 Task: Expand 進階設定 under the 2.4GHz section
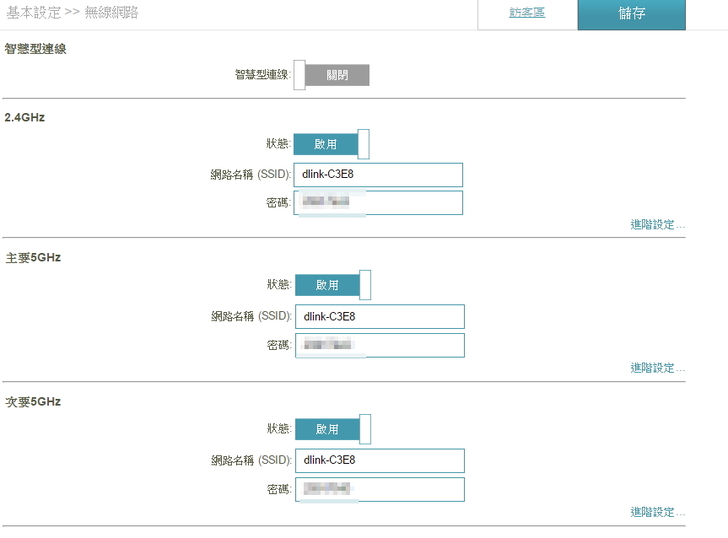(657, 225)
